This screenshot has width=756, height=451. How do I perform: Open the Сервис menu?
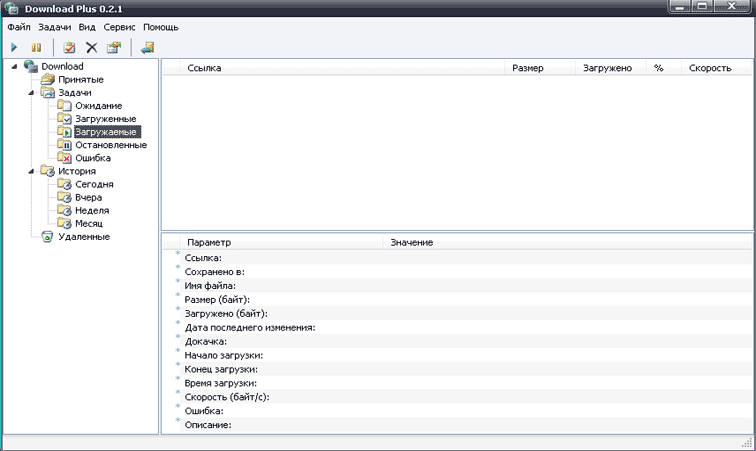coord(119,27)
